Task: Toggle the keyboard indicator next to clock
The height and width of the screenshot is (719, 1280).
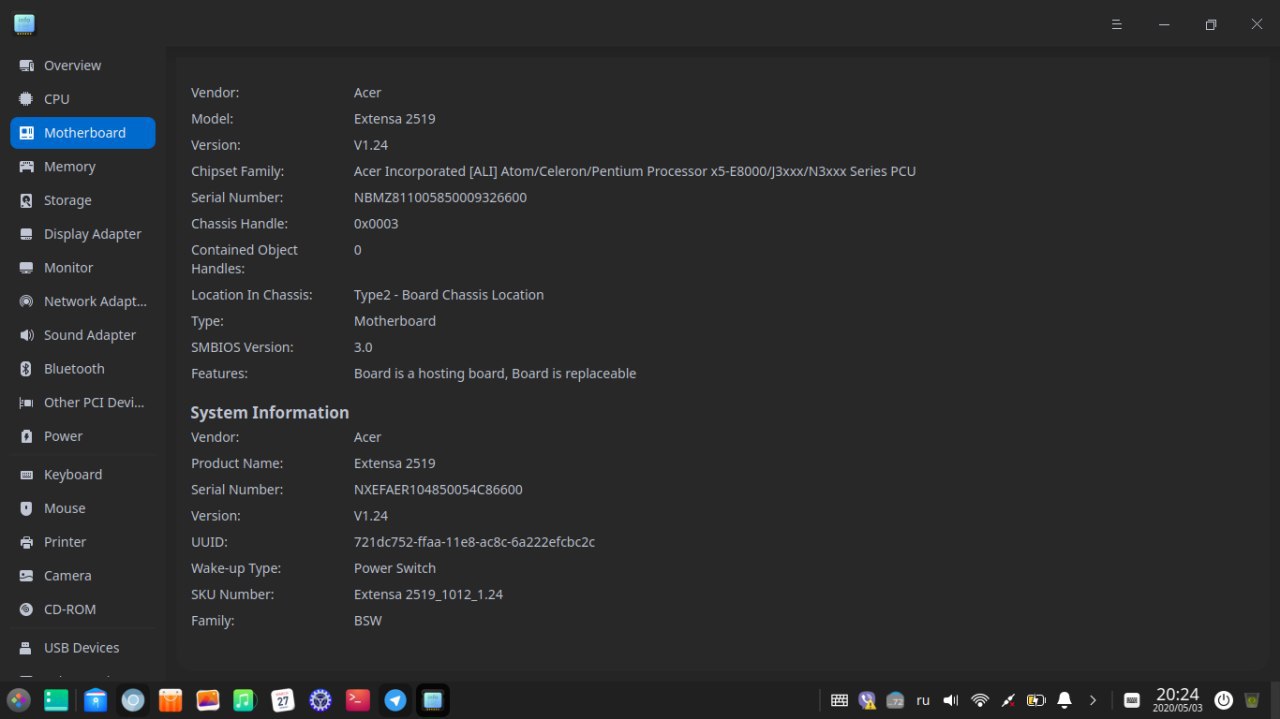Action: 1131,700
